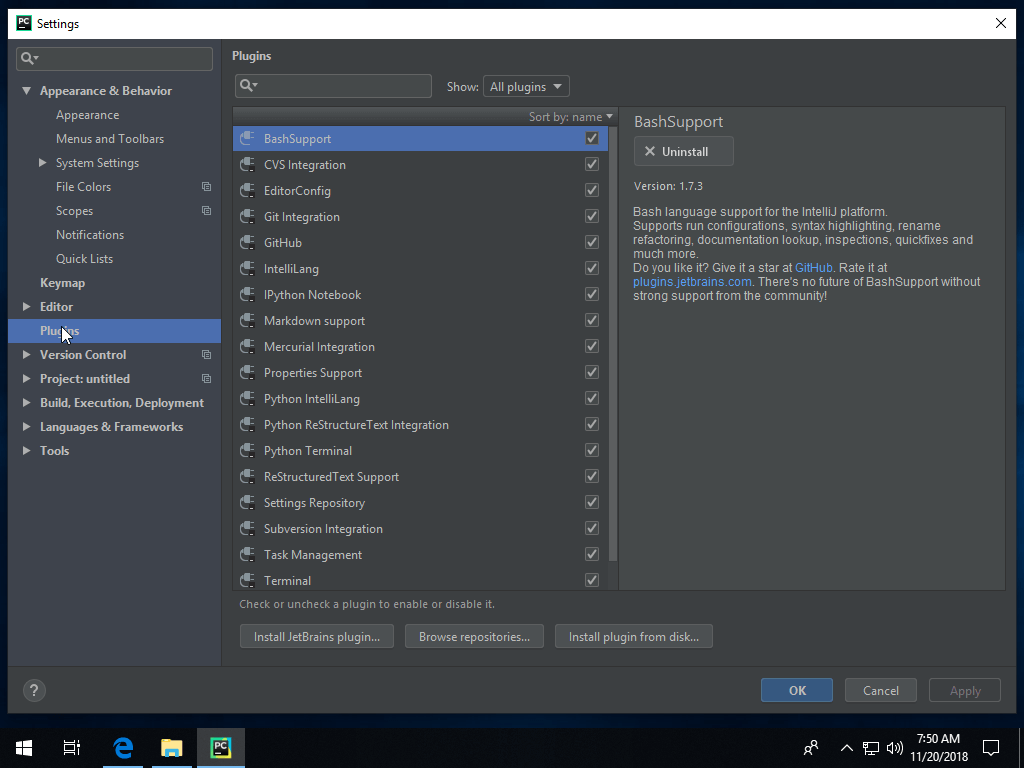The width and height of the screenshot is (1024, 768).
Task: Expand the Tools settings node
Action: click(x=26, y=451)
